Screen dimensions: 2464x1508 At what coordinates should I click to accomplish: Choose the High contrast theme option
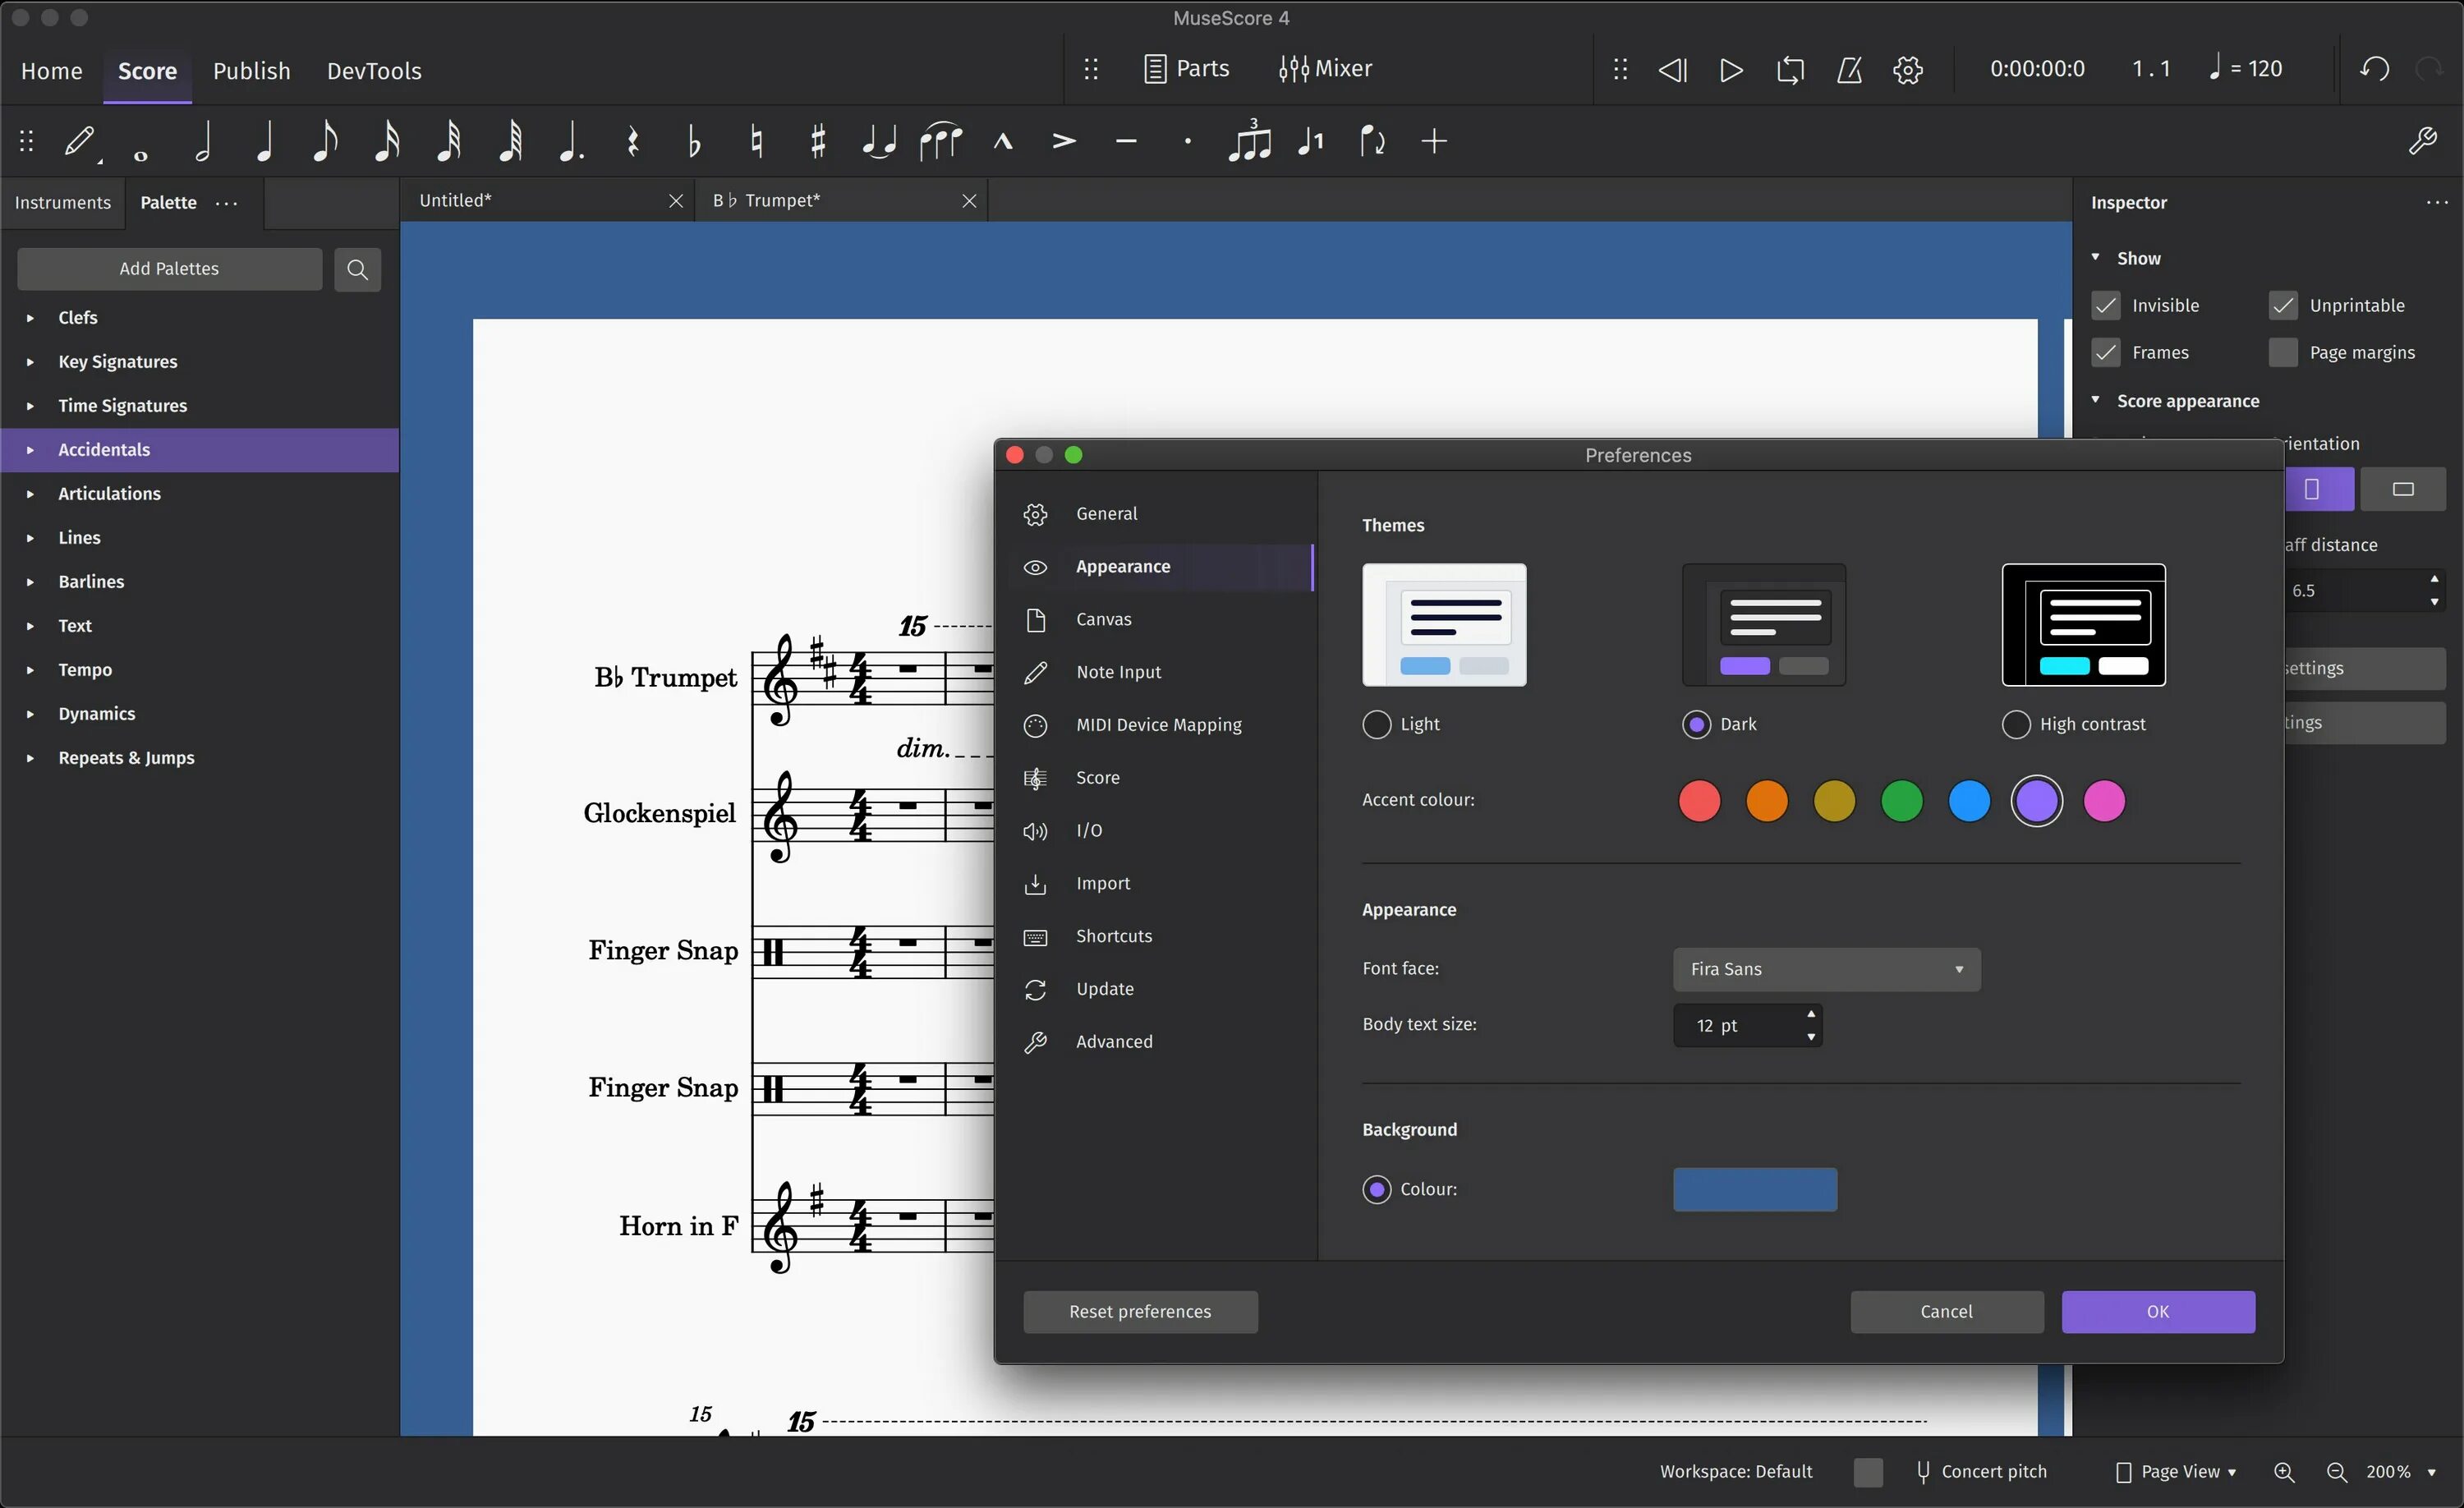pyautogui.click(x=2016, y=724)
